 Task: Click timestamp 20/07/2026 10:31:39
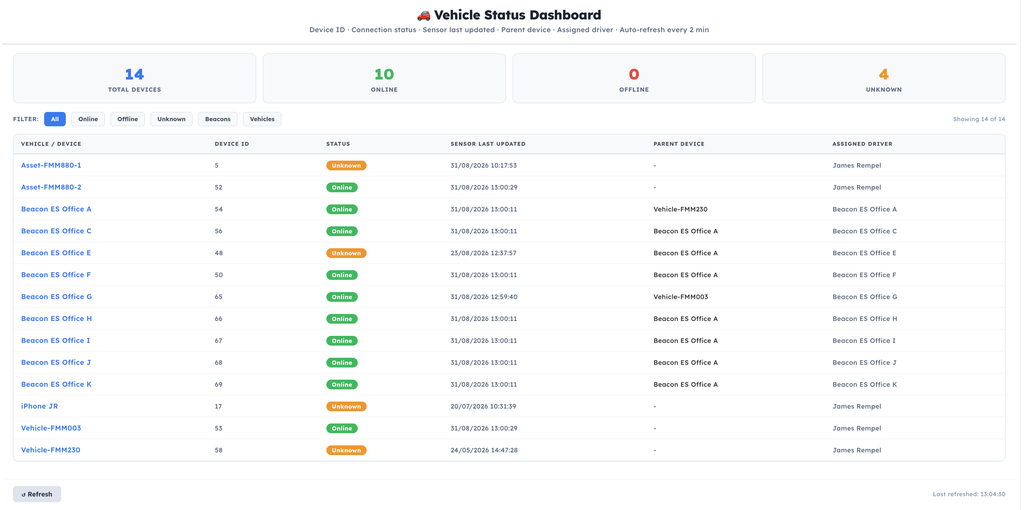pos(483,406)
